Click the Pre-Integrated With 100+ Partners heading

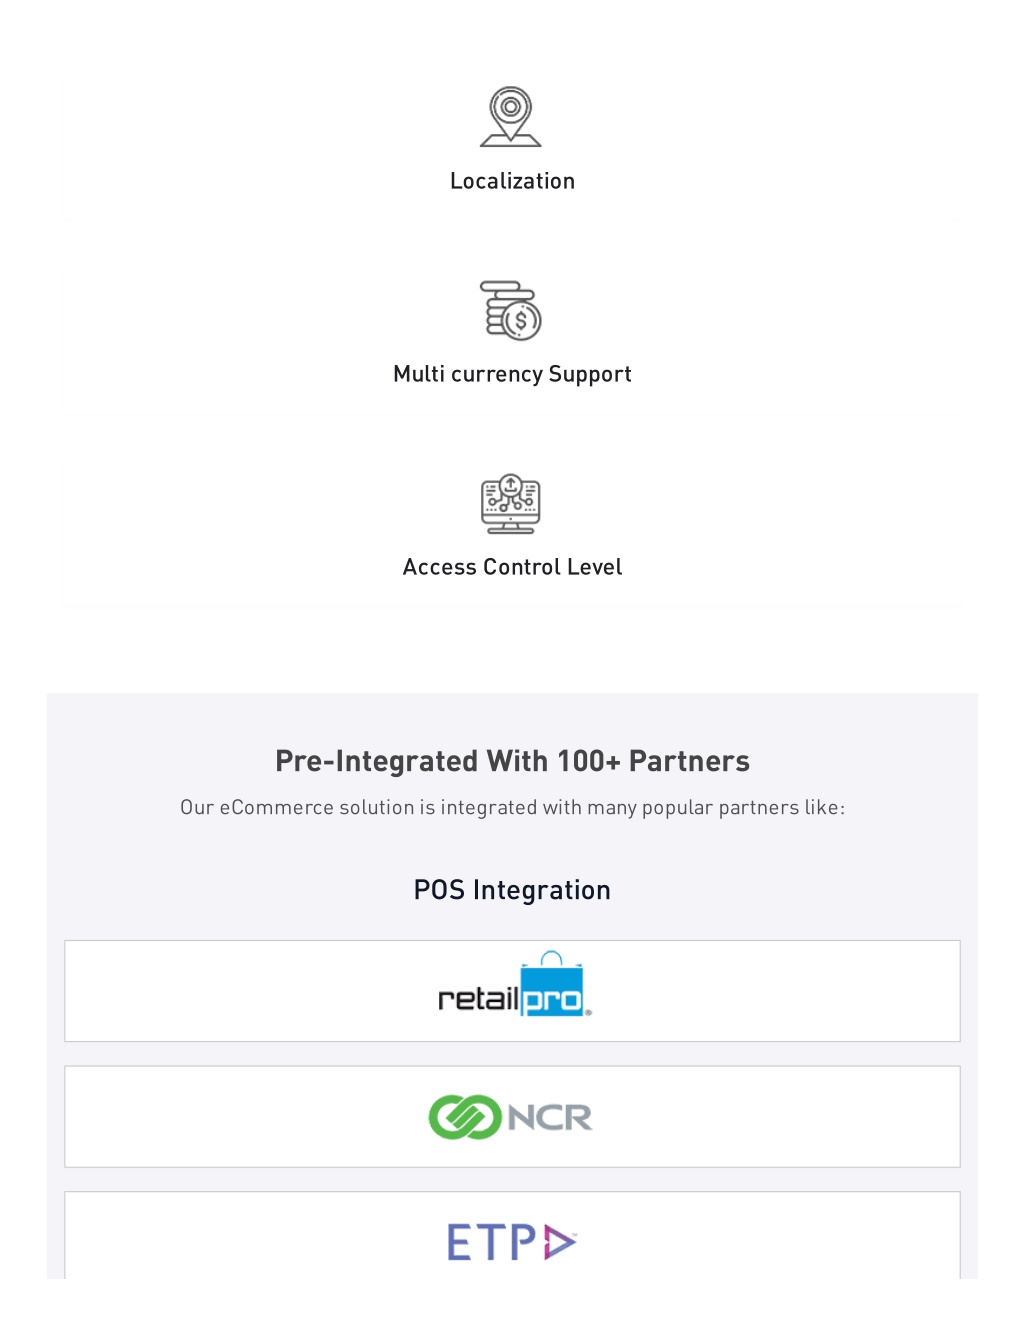[x=512, y=761]
